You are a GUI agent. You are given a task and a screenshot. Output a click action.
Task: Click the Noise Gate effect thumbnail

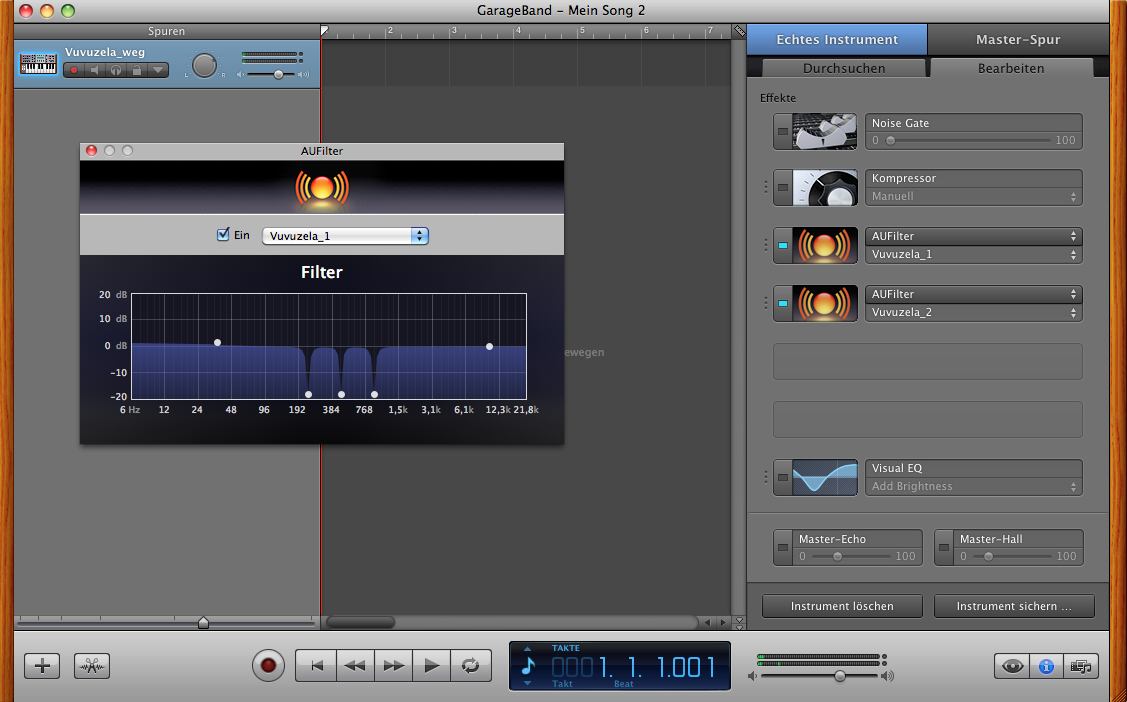click(x=824, y=131)
